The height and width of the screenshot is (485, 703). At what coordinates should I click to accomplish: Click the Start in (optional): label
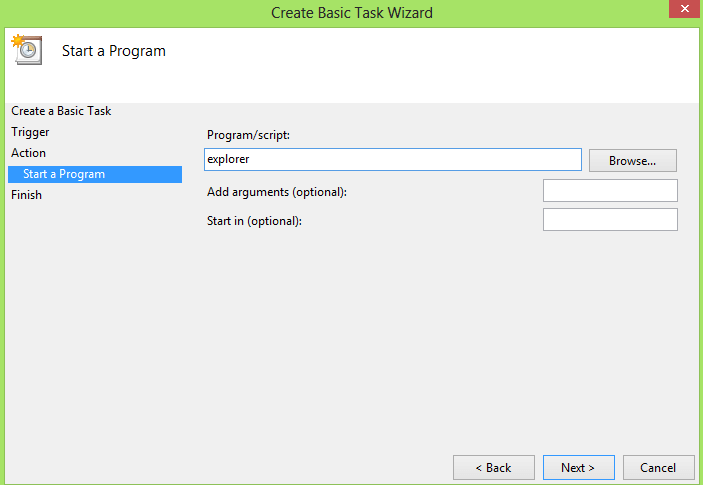tap(254, 221)
